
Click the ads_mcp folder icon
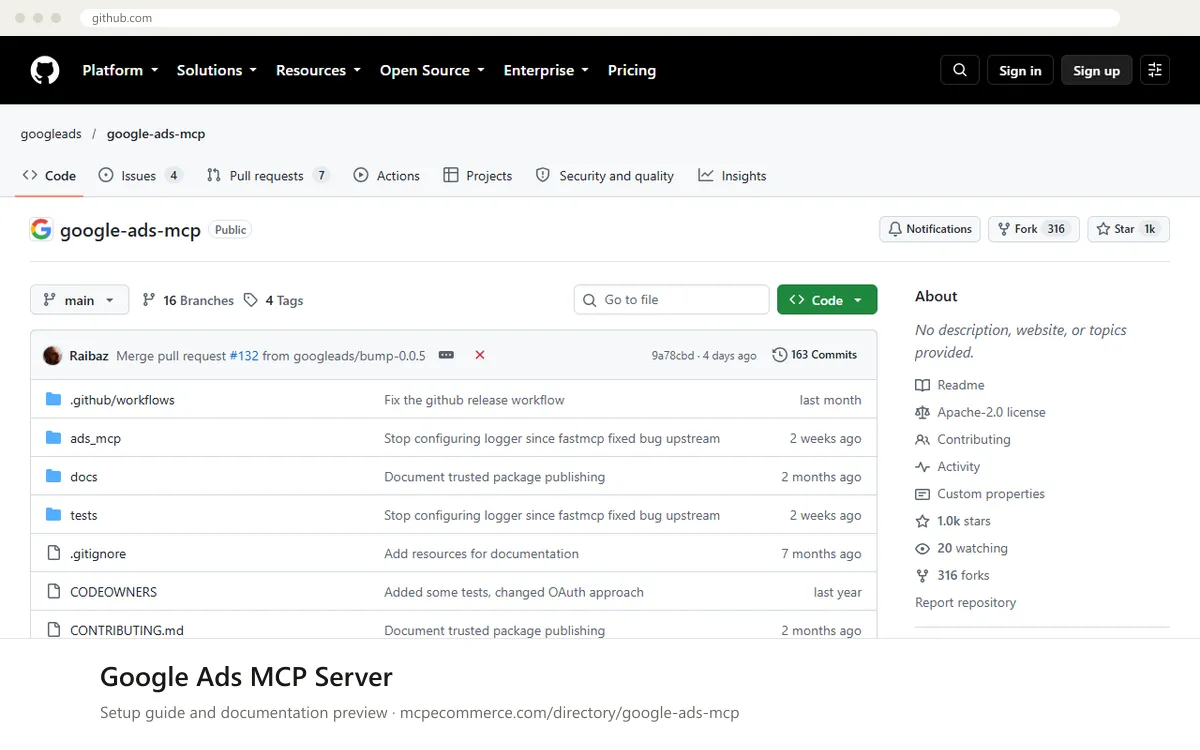coord(54,438)
